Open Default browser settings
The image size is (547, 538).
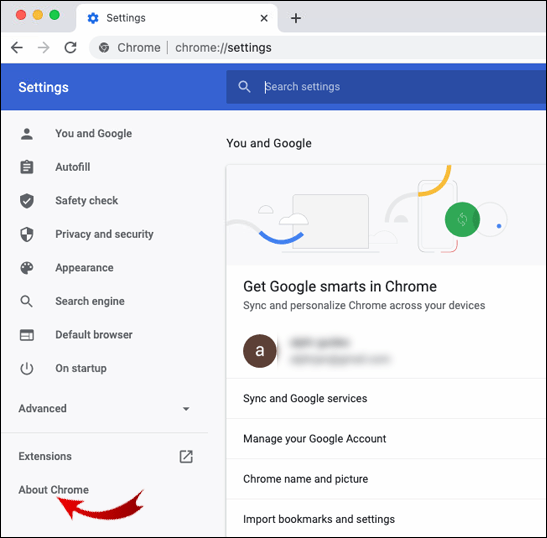tap(94, 335)
